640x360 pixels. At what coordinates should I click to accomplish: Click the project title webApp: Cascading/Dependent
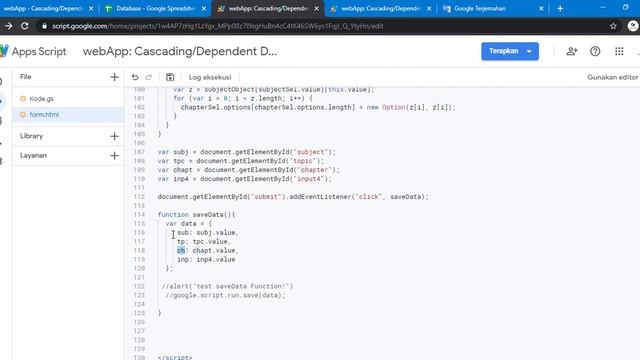point(180,51)
